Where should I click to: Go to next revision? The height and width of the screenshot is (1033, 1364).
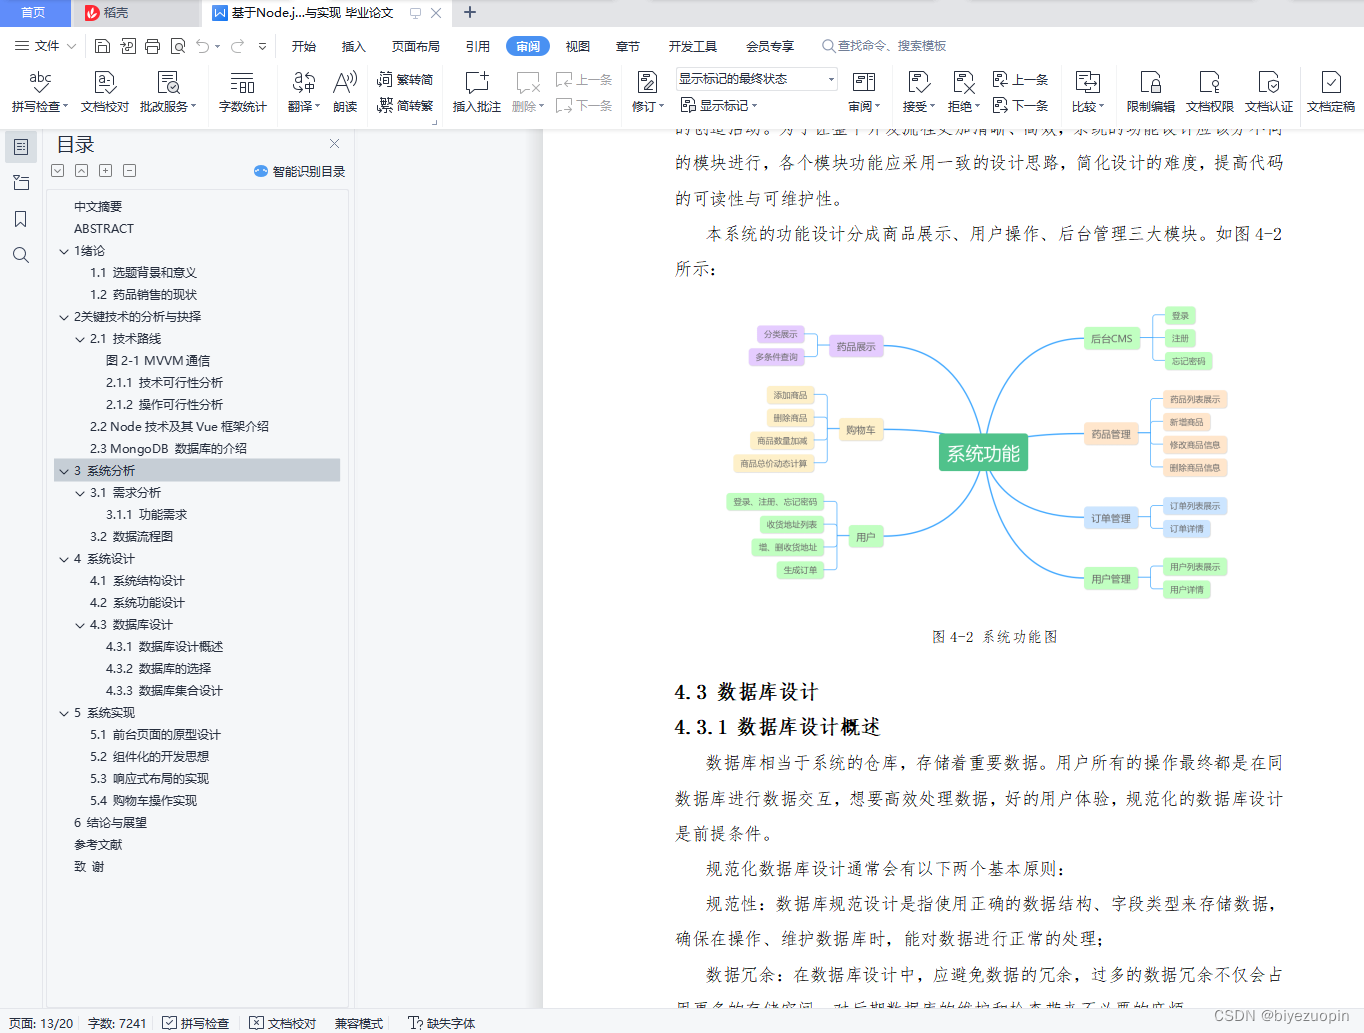[x=1020, y=105]
